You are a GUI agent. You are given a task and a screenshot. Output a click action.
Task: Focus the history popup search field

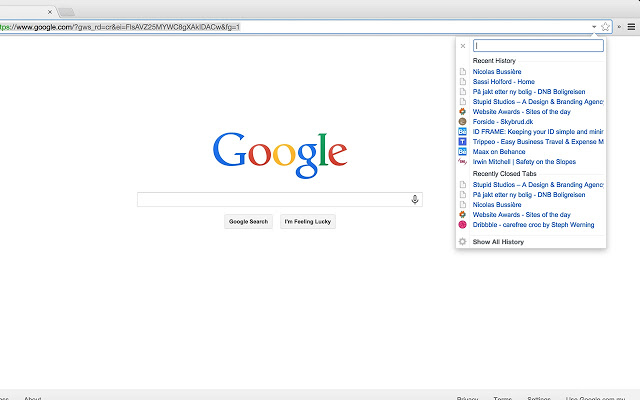(538, 46)
